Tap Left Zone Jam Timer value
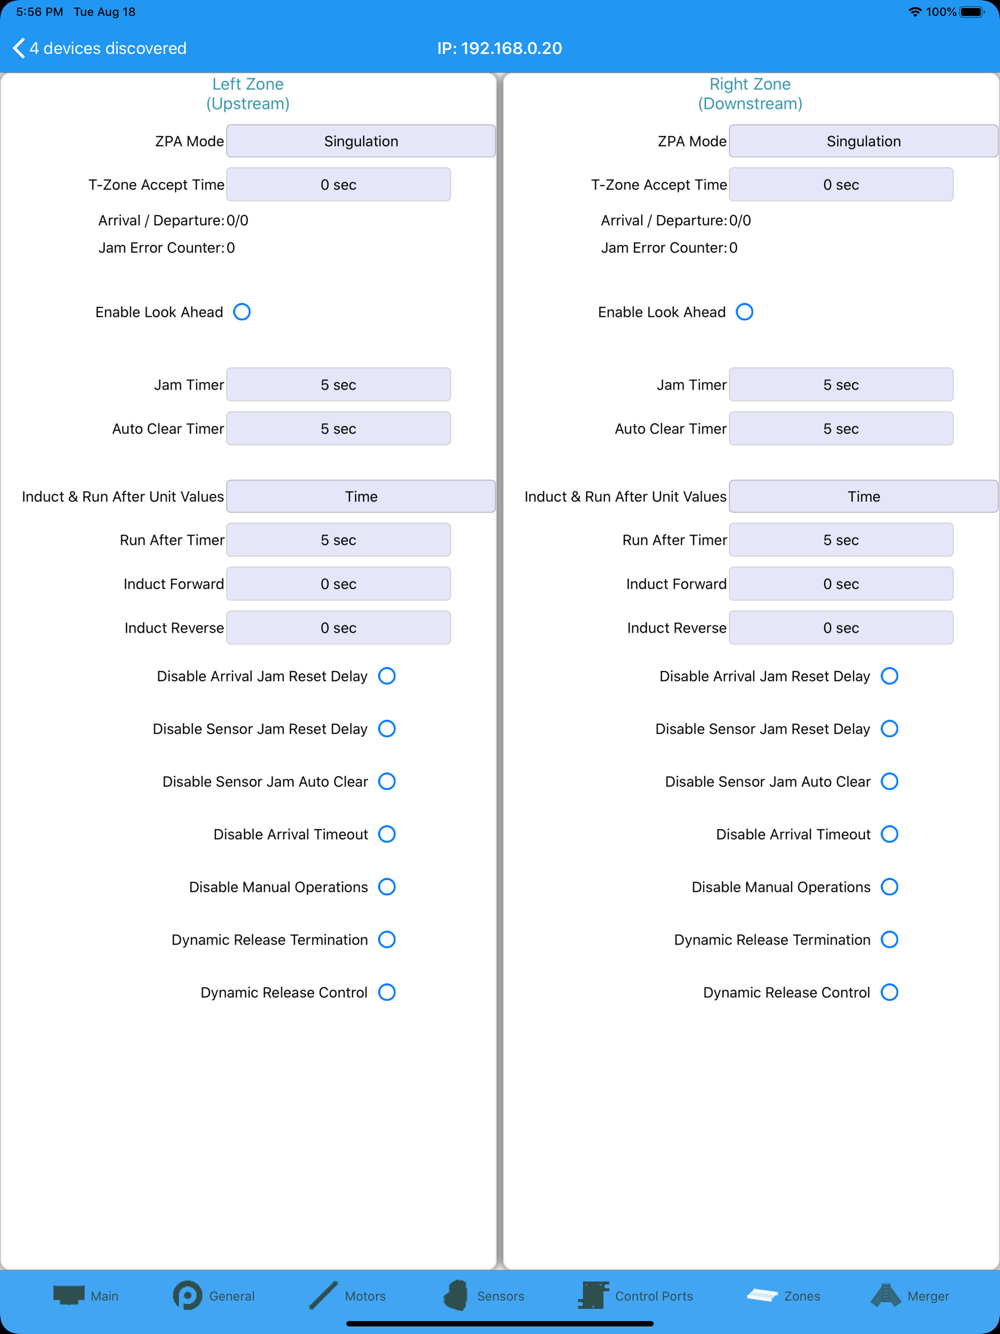Image resolution: width=1000 pixels, height=1334 pixels. (x=338, y=385)
